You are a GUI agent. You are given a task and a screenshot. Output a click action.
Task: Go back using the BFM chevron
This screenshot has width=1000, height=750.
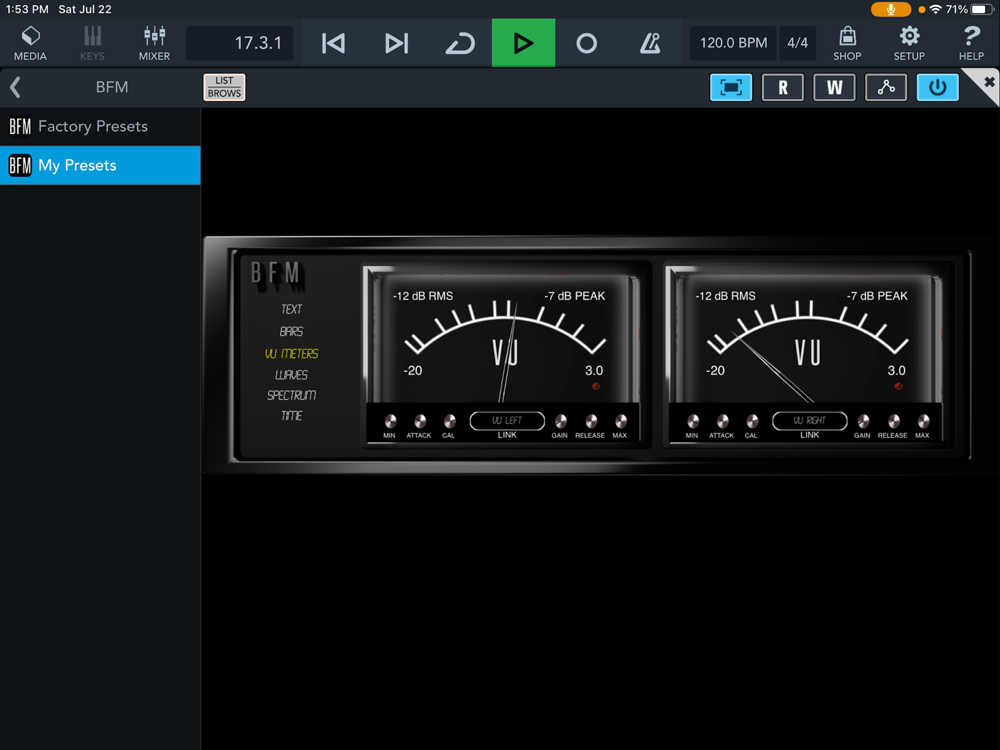click(x=15, y=87)
